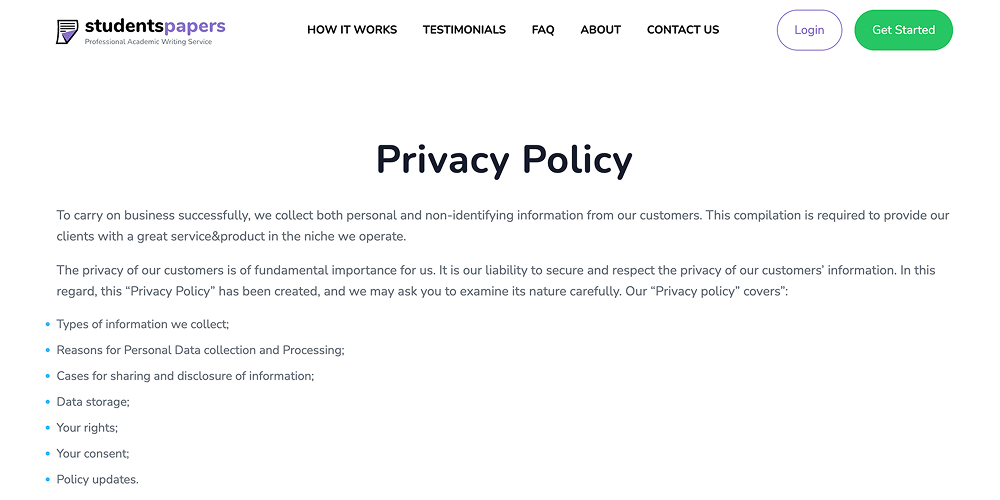Image resolution: width=1000 pixels, height=500 pixels.
Task: Open the FAQ menu item
Action: (x=543, y=30)
